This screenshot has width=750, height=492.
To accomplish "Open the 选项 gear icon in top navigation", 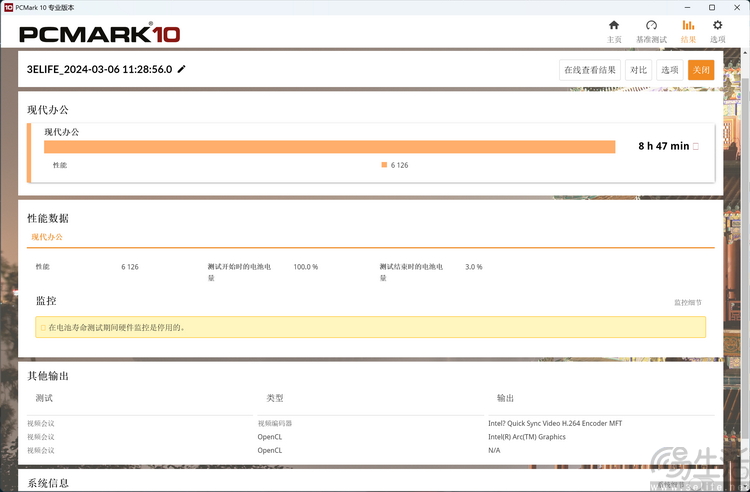I will [717, 26].
